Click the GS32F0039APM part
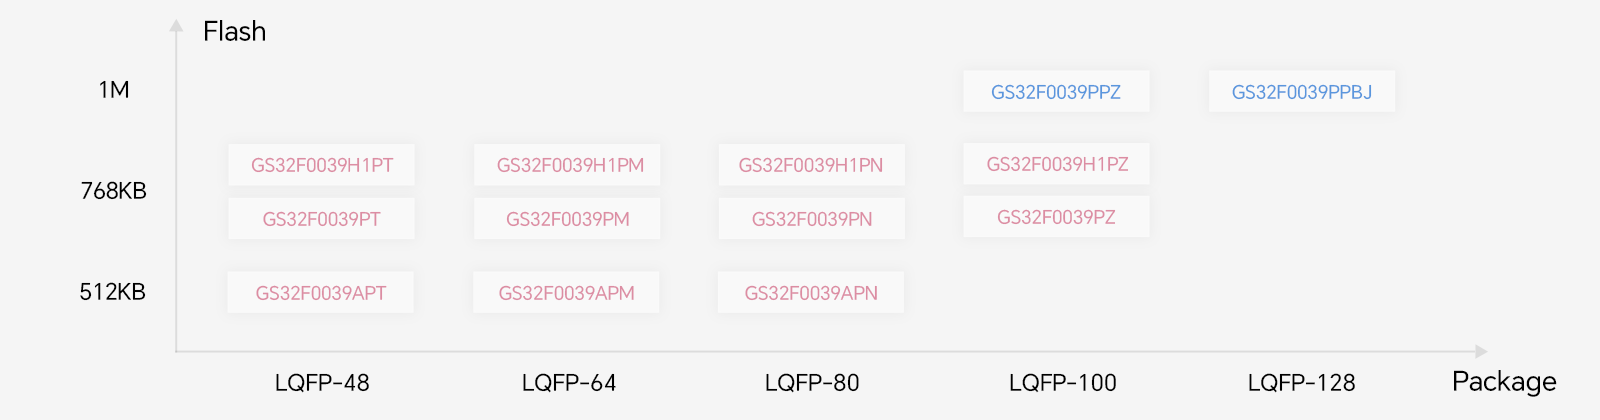 click(x=566, y=293)
